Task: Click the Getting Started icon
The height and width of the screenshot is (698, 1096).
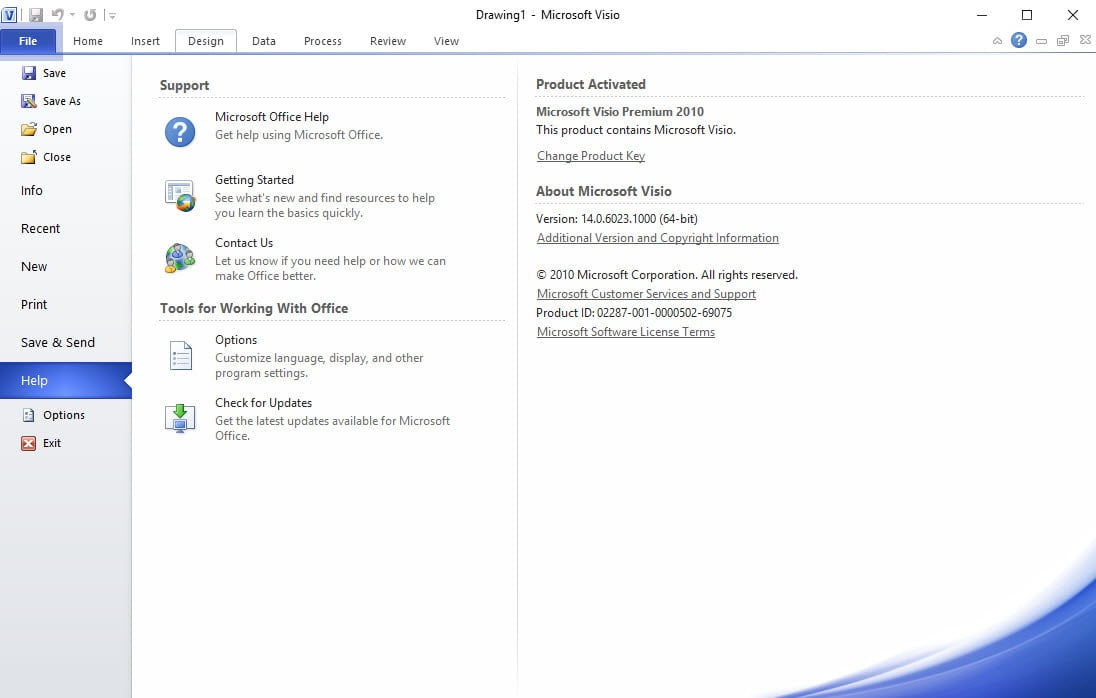Action: coord(180,196)
